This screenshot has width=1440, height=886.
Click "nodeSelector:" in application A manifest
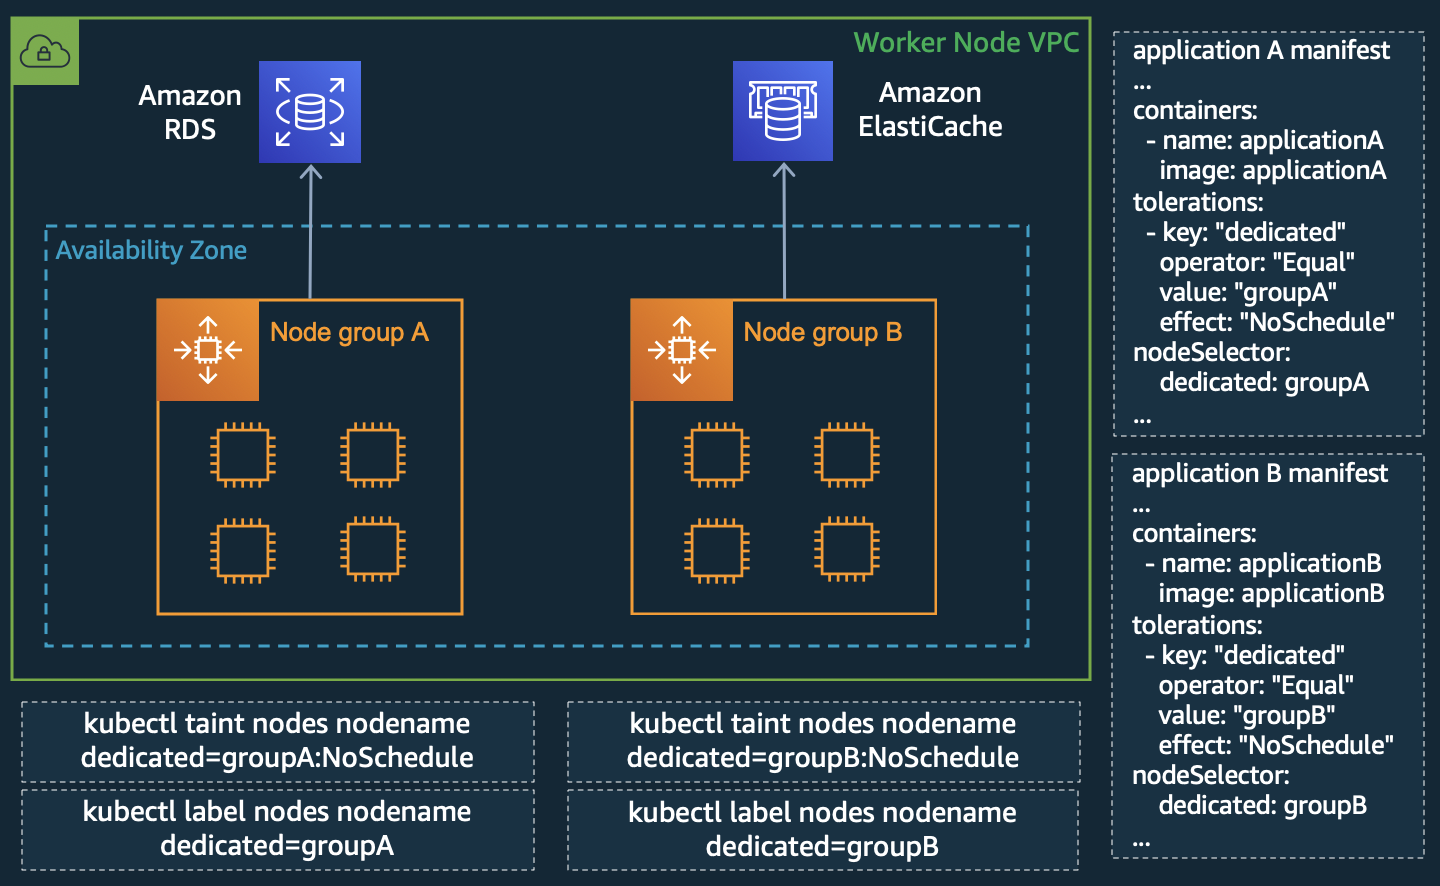point(1212,352)
